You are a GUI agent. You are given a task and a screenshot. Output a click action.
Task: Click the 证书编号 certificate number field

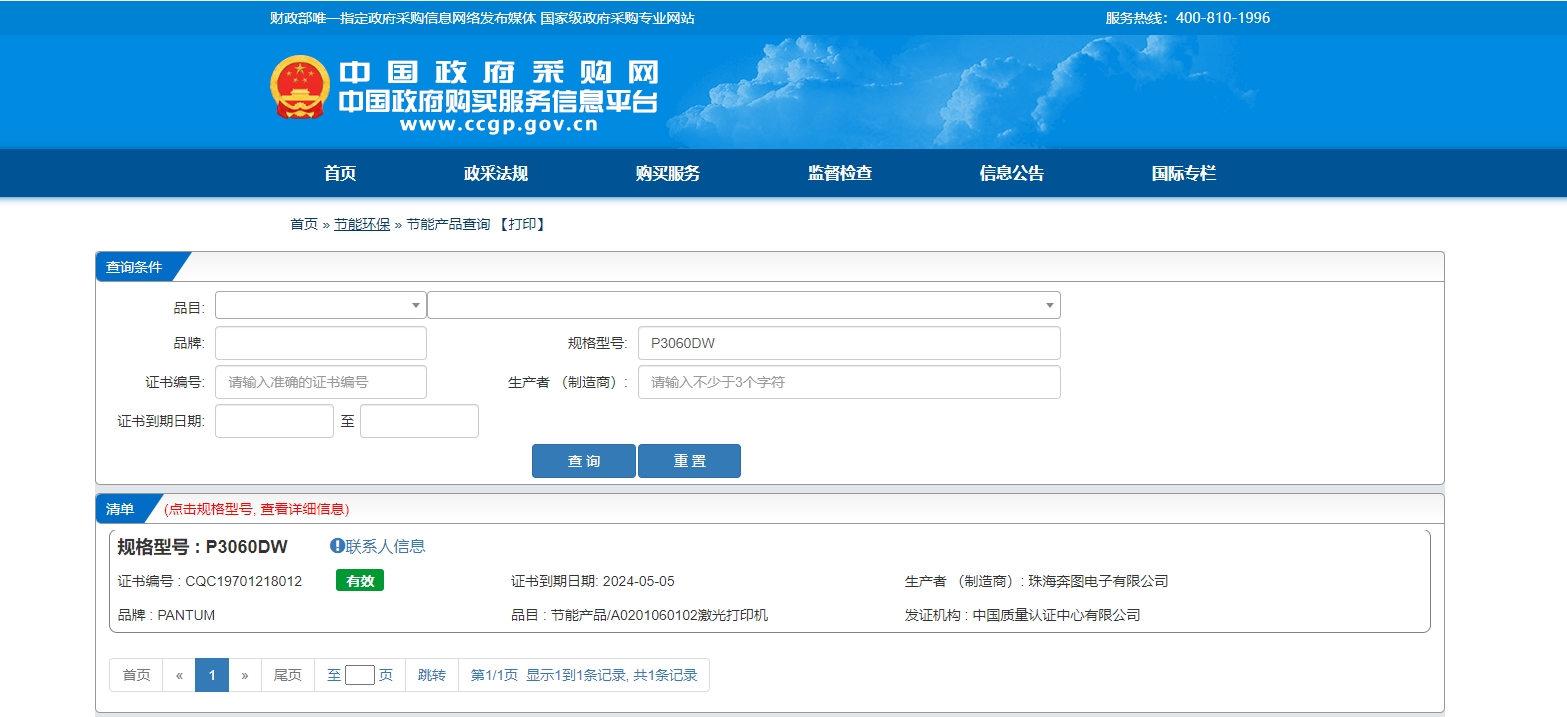[x=320, y=382]
